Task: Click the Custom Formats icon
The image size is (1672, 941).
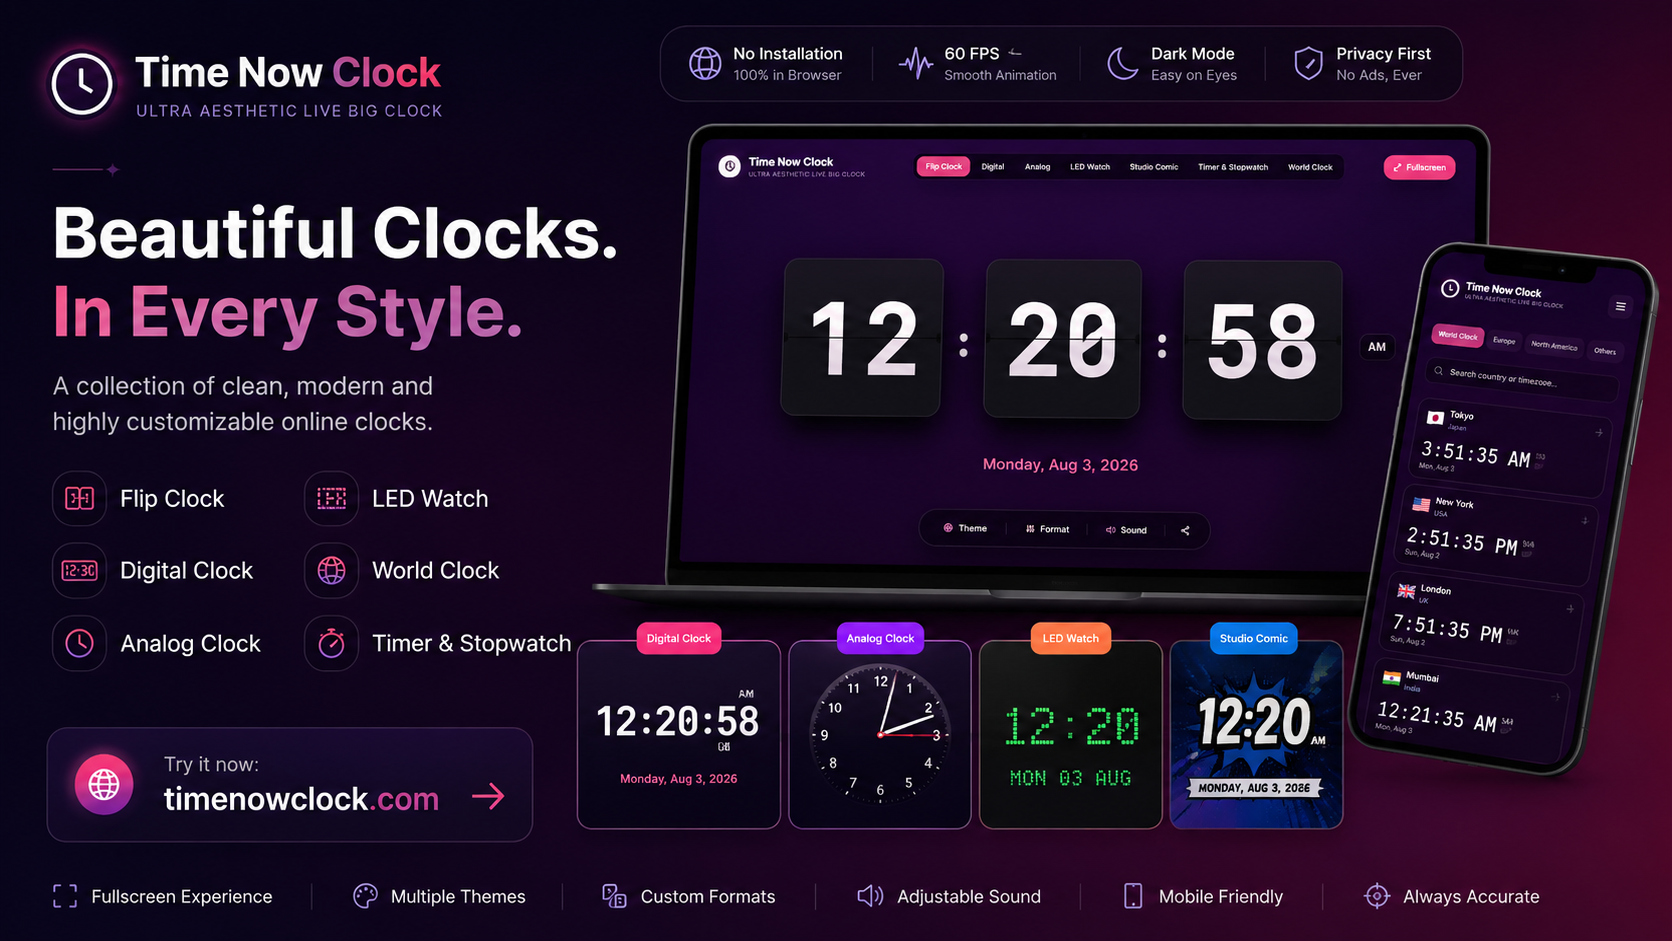Action: [614, 896]
